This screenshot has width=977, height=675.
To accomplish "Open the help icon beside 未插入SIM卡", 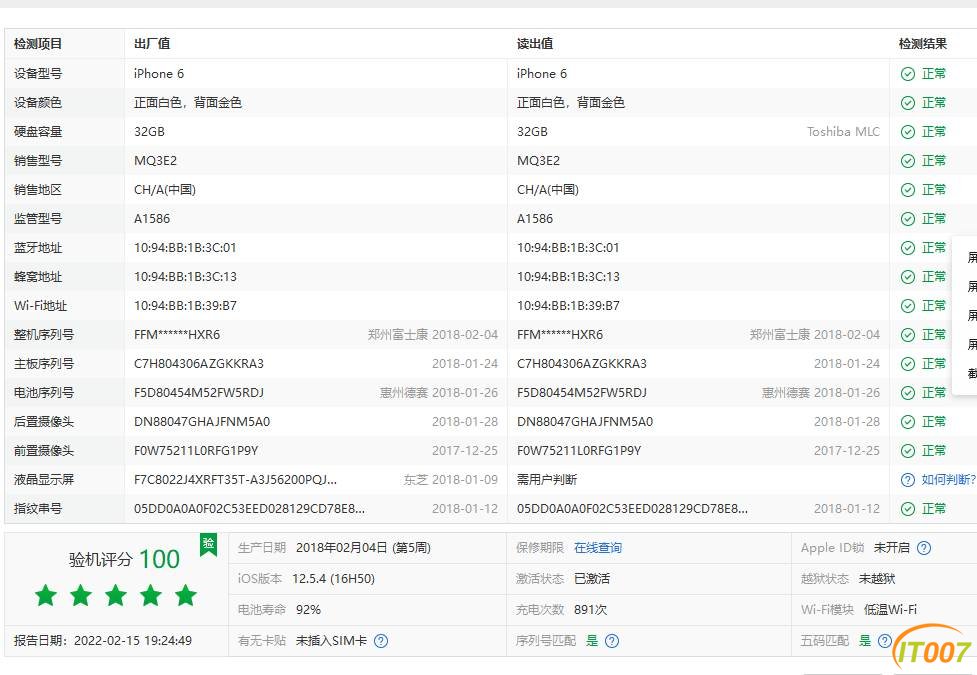I will pyautogui.click(x=381, y=641).
